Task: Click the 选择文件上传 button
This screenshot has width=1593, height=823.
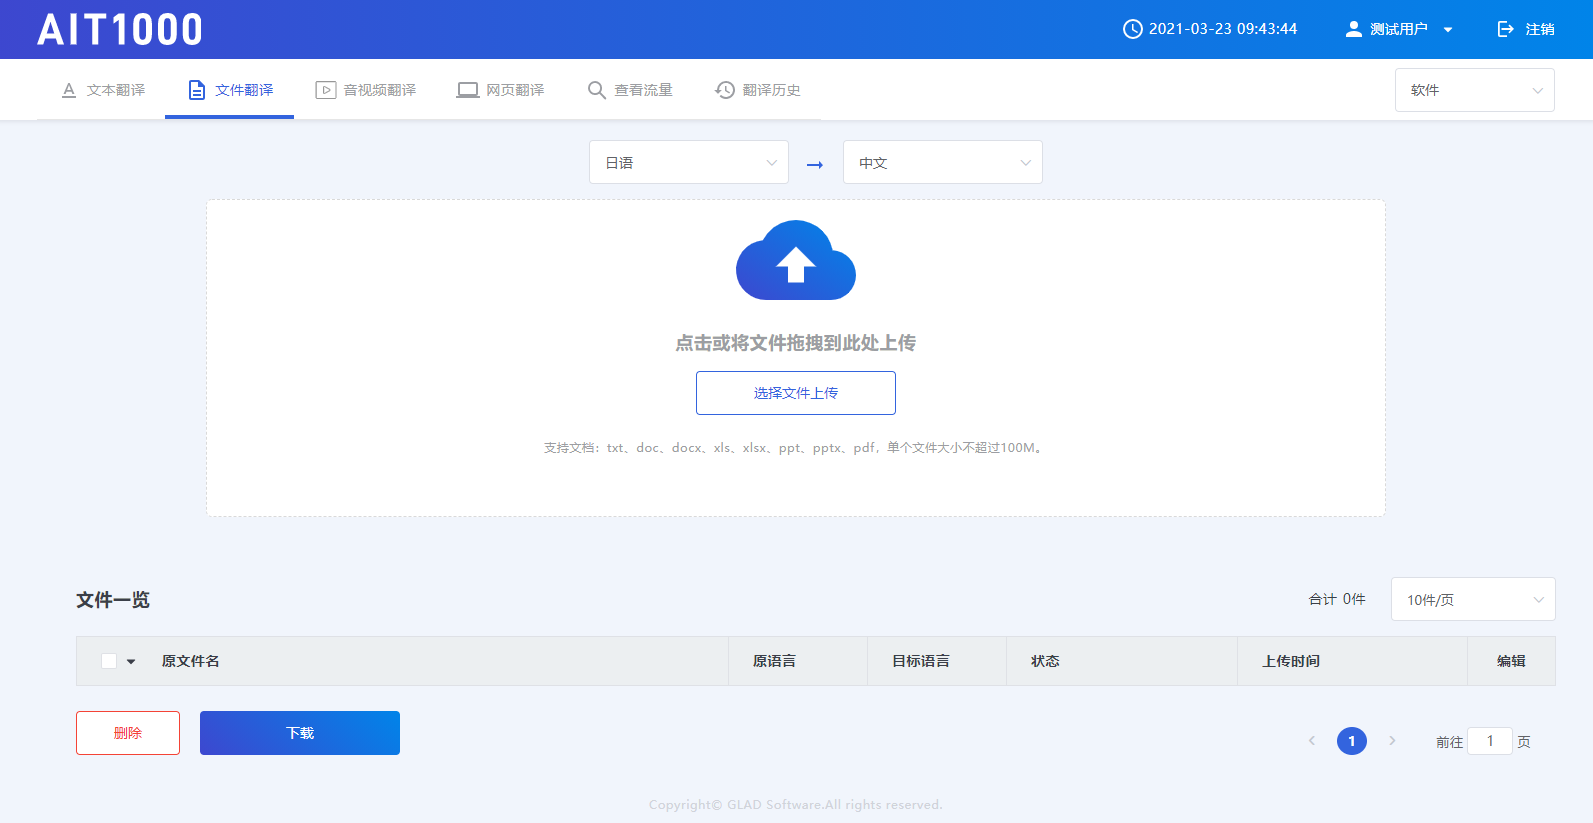Action: (795, 393)
